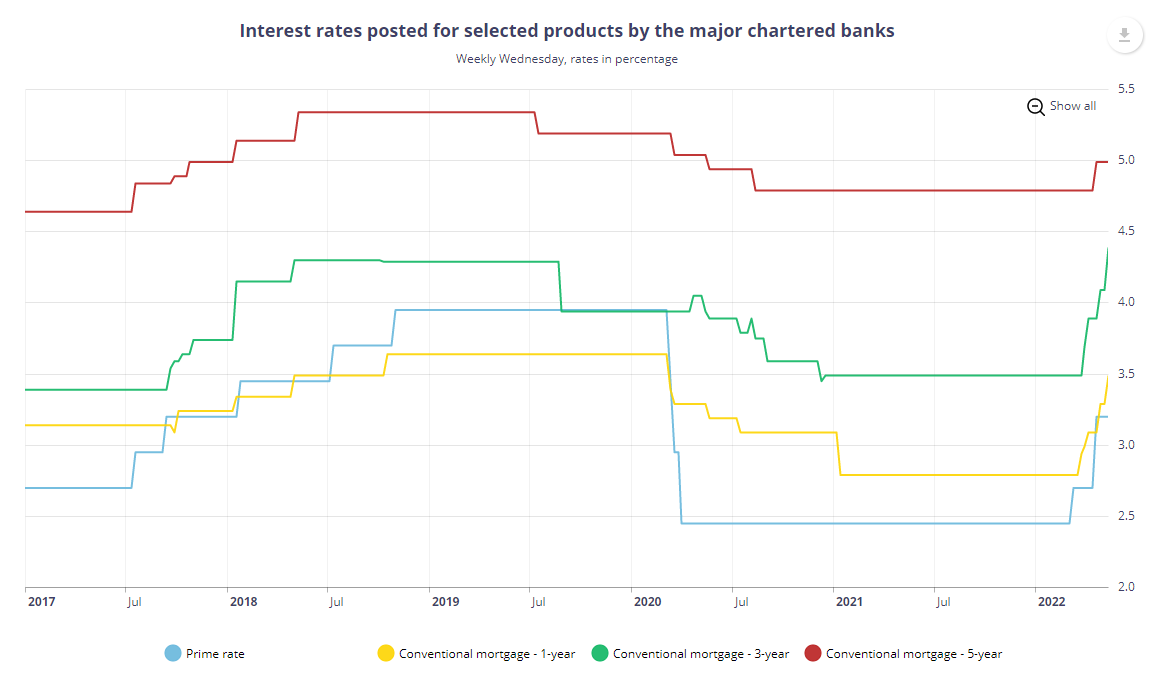Screen dimensions: 1152x673
Task: Toggle the Prime rate series label
Action: tap(215, 654)
